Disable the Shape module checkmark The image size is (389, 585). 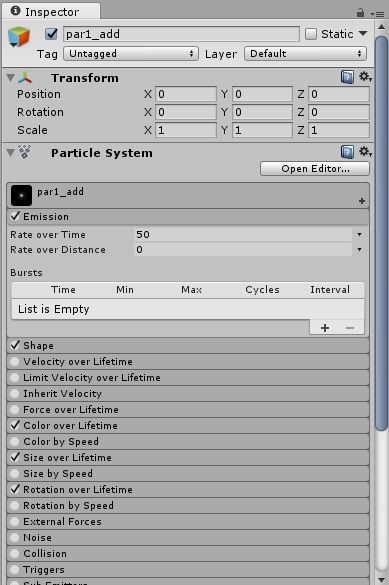pos(15,345)
